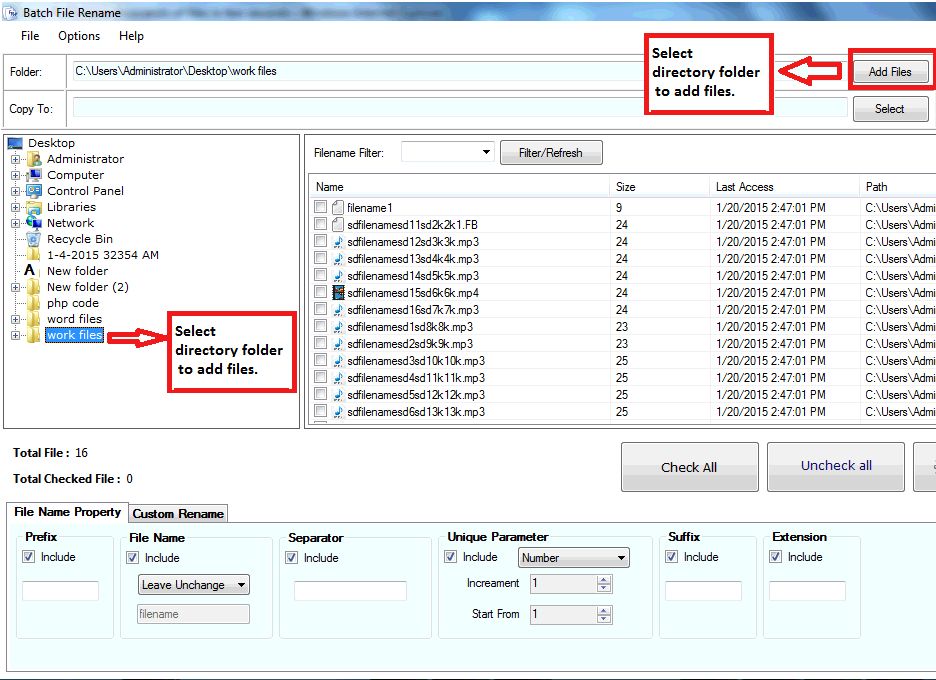The height and width of the screenshot is (680, 936).
Task: Click the Recycle Bin icon in tree
Action: 34,239
